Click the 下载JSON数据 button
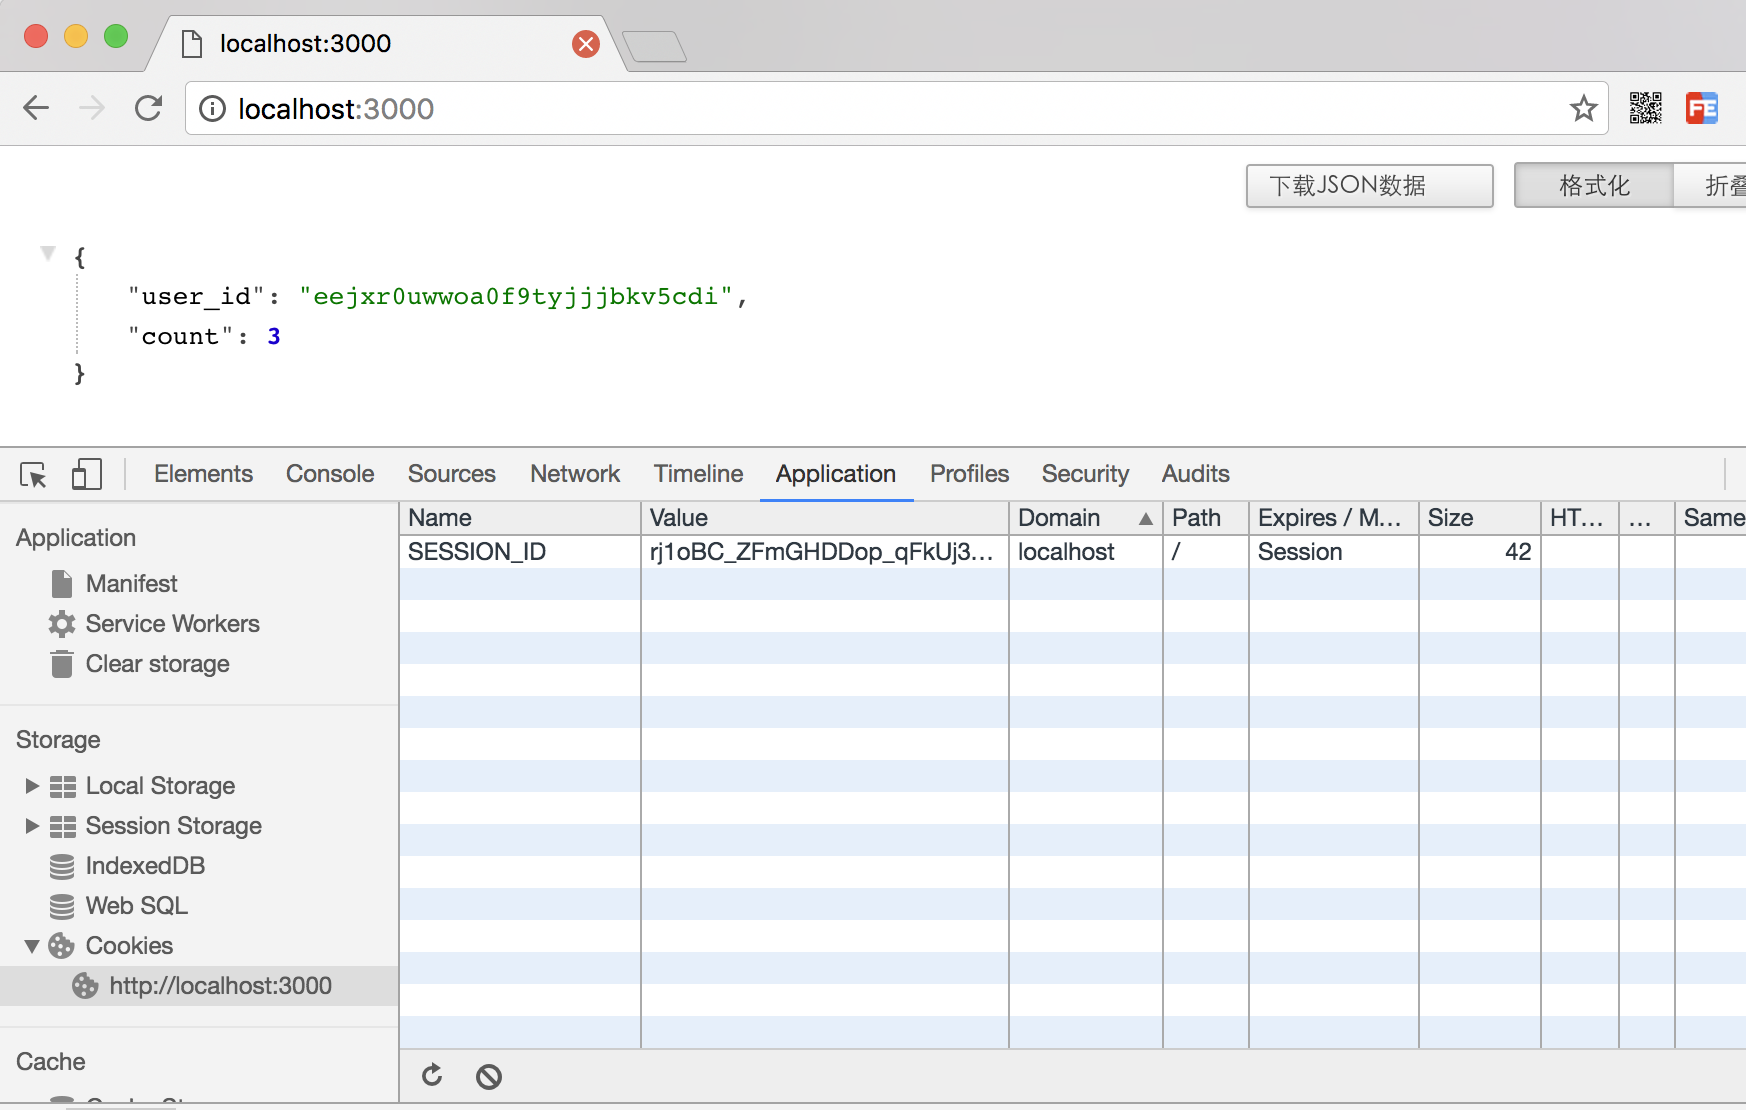Viewport: 1746px width, 1110px height. (x=1369, y=186)
